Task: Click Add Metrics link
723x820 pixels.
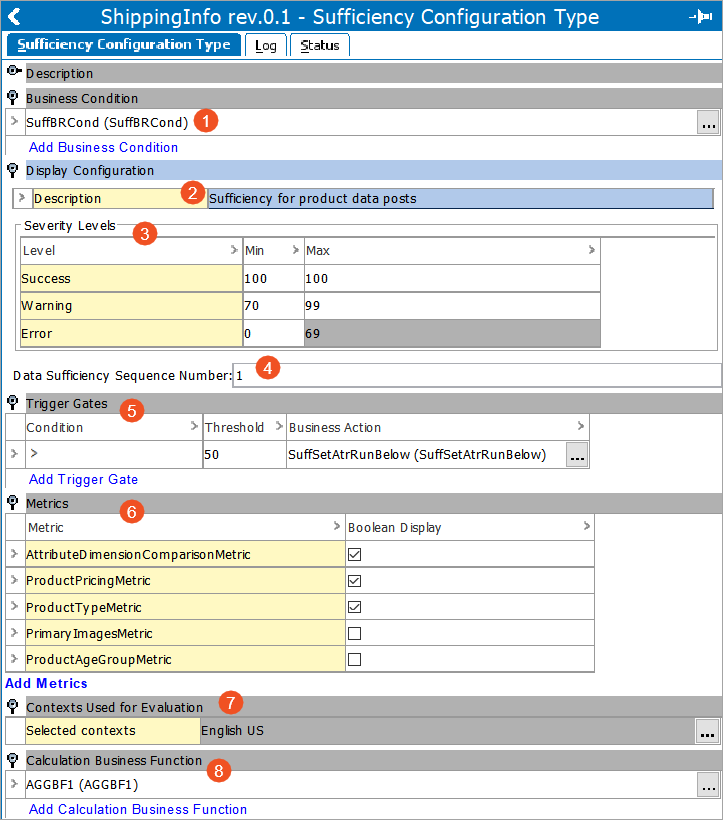Action: pyautogui.click(x=46, y=684)
